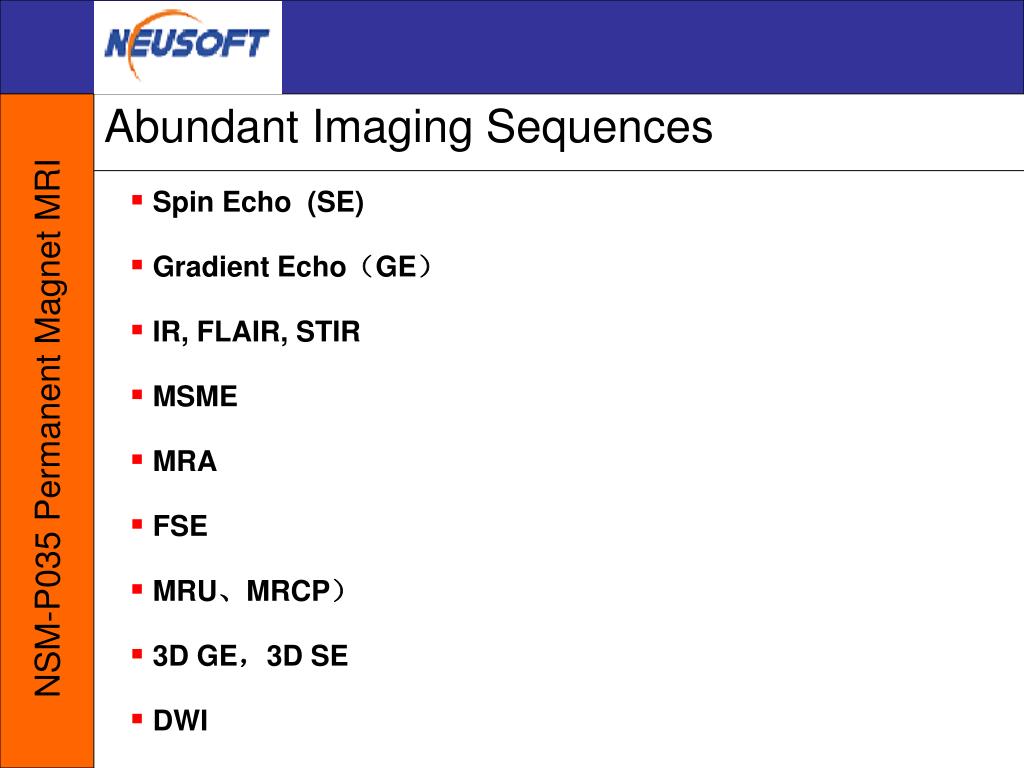The height and width of the screenshot is (768, 1024).
Task: Click the red bullet beside MSME
Action: [x=137, y=394]
